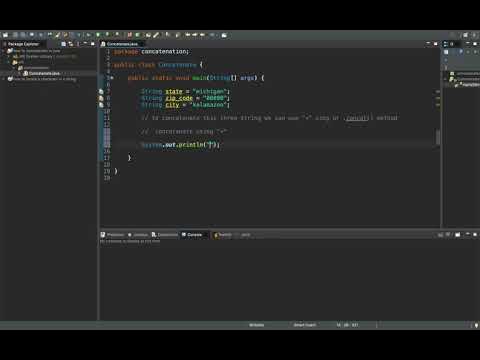Click the New file toolbar icon
This screenshot has width=480, height=360.
(5, 35)
